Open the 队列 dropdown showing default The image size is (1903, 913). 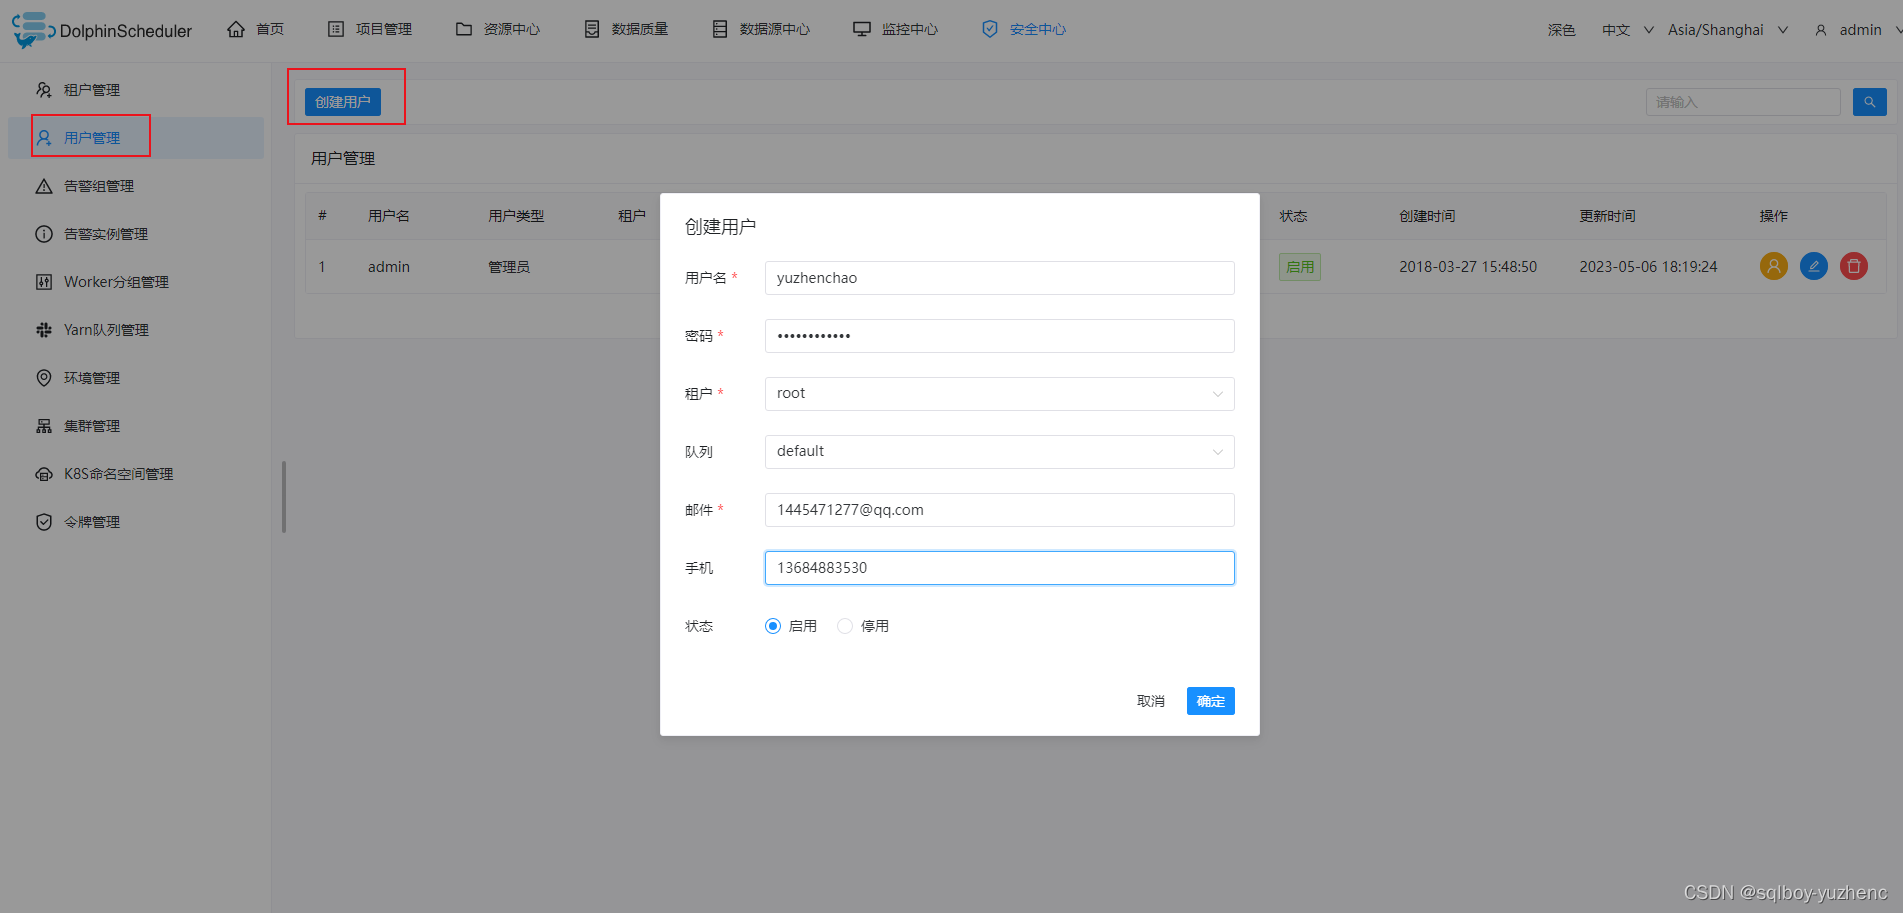click(x=1000, y=452)
